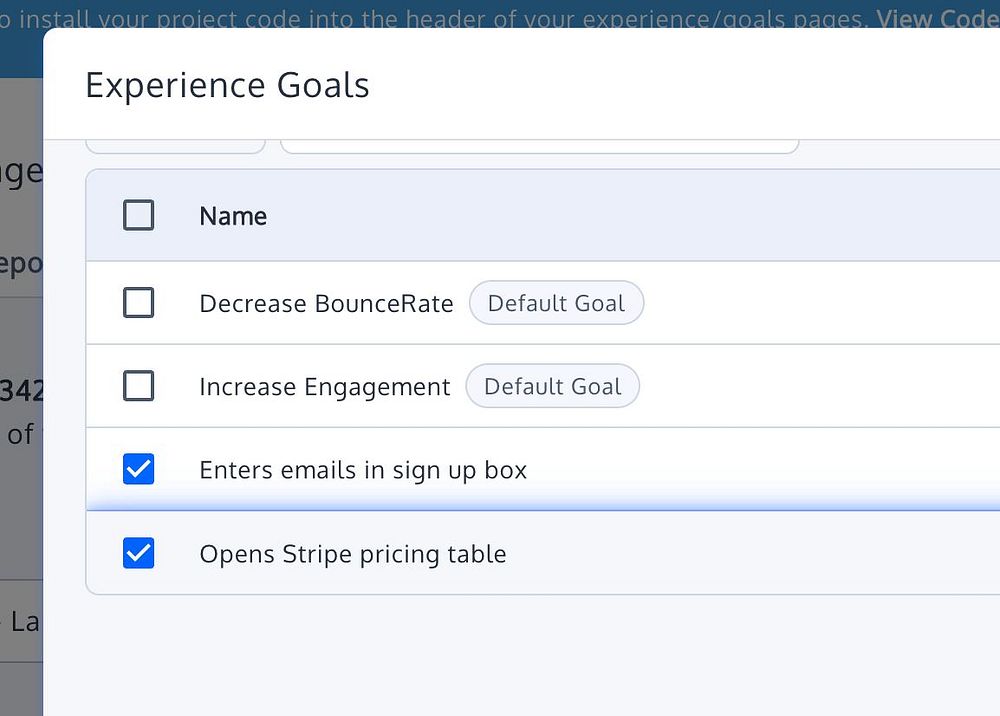This screenshot has width=1000, height=716.
Task: Click the Opens Stripe pricing table label
Action: tap(353, 554)
